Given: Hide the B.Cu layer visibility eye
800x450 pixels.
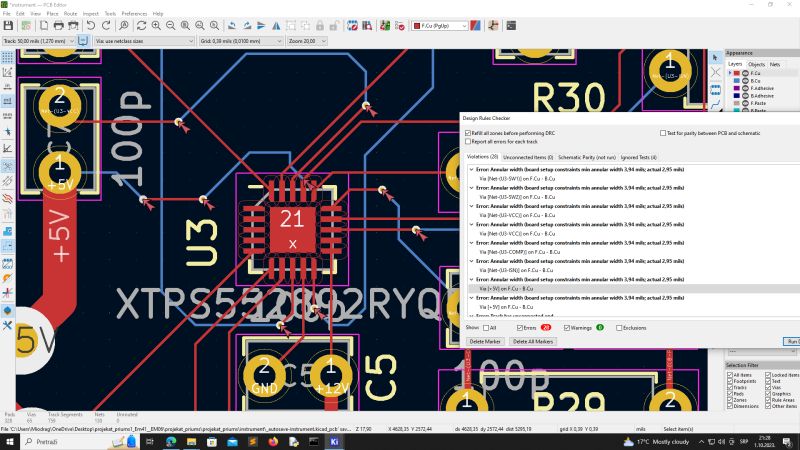Looking at the screenshot, I should tap(745, 81).
